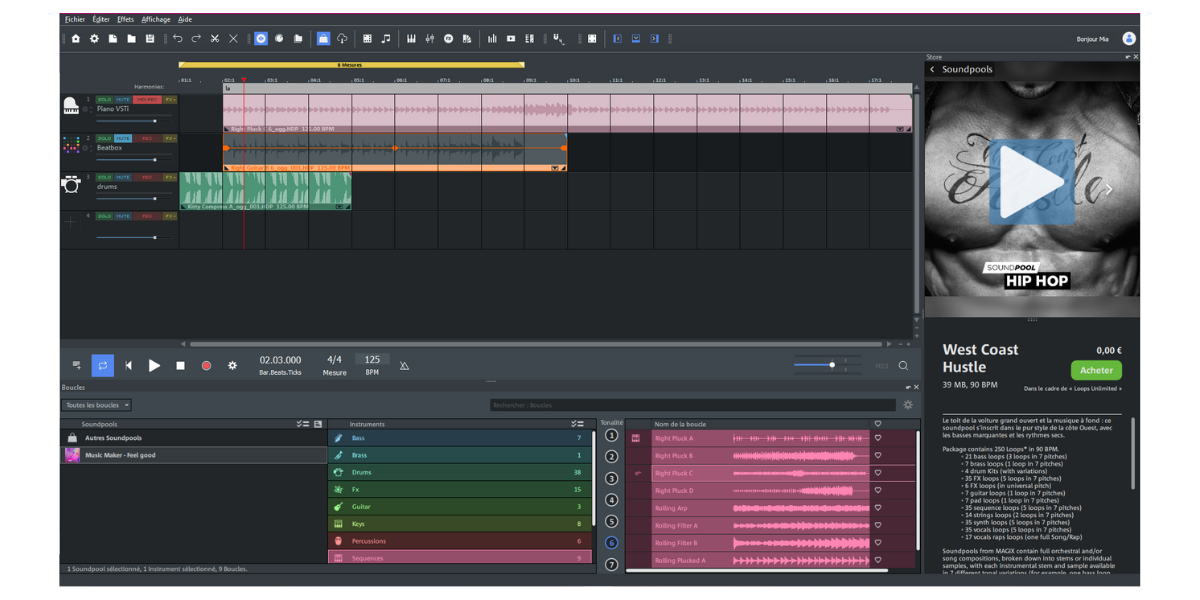Open the piano keyboard icon in toolbar
The image size is (1200, 600).
[x=411, y=39]
